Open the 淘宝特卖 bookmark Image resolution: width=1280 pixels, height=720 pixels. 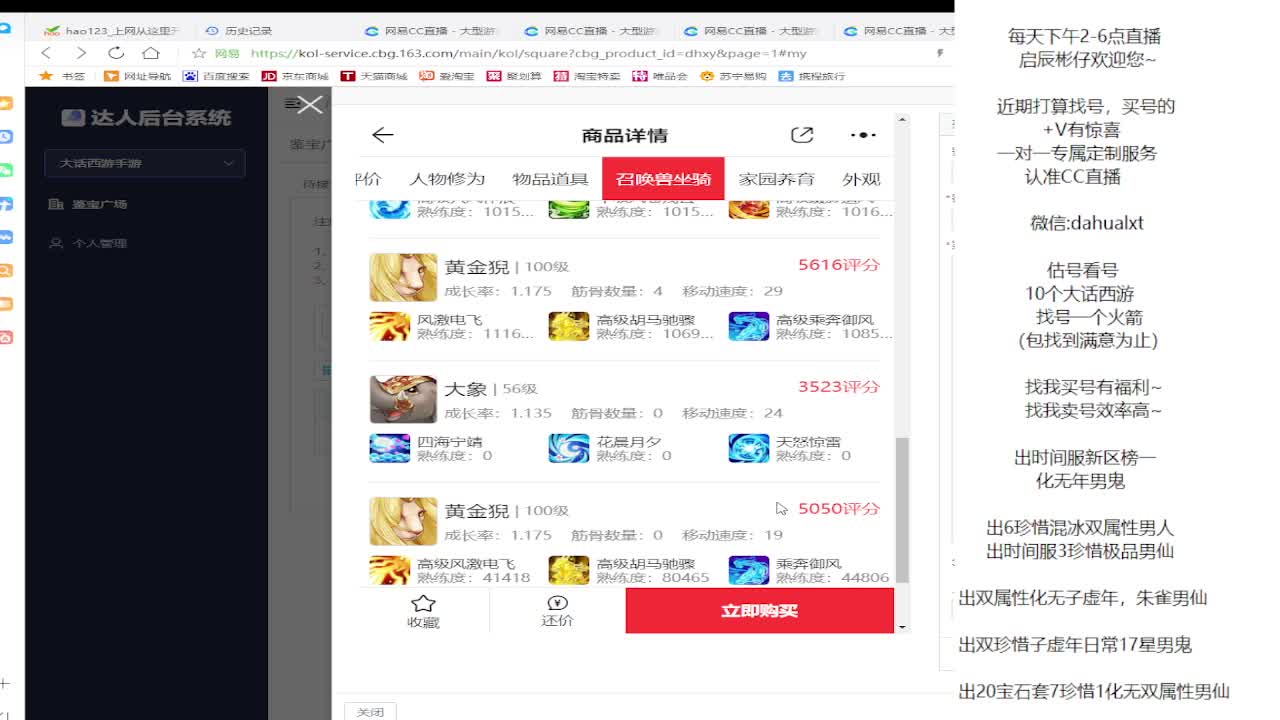tap(587, 76)
